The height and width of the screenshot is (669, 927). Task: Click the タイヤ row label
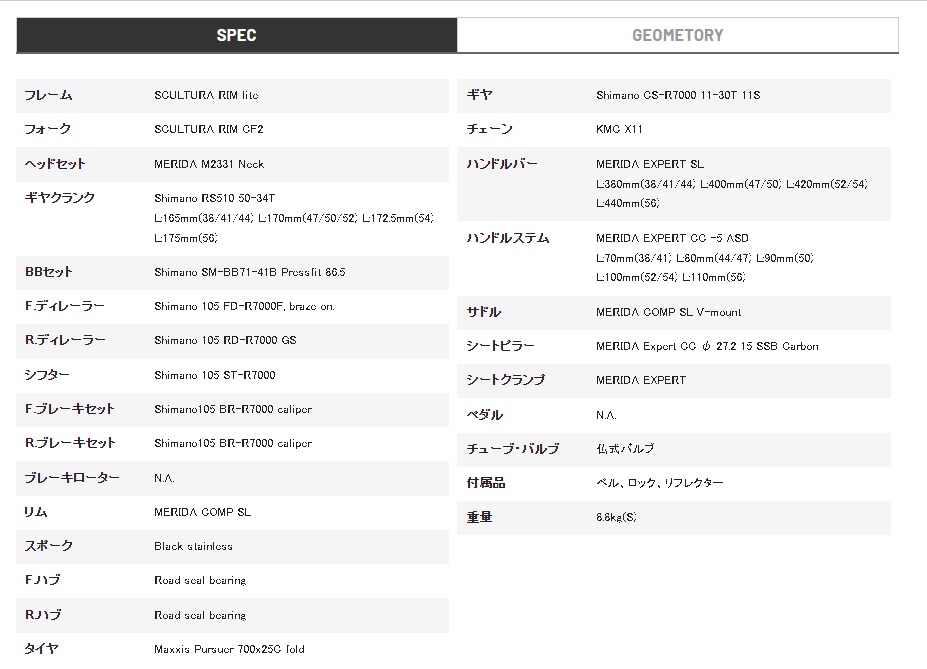point(41,648)
